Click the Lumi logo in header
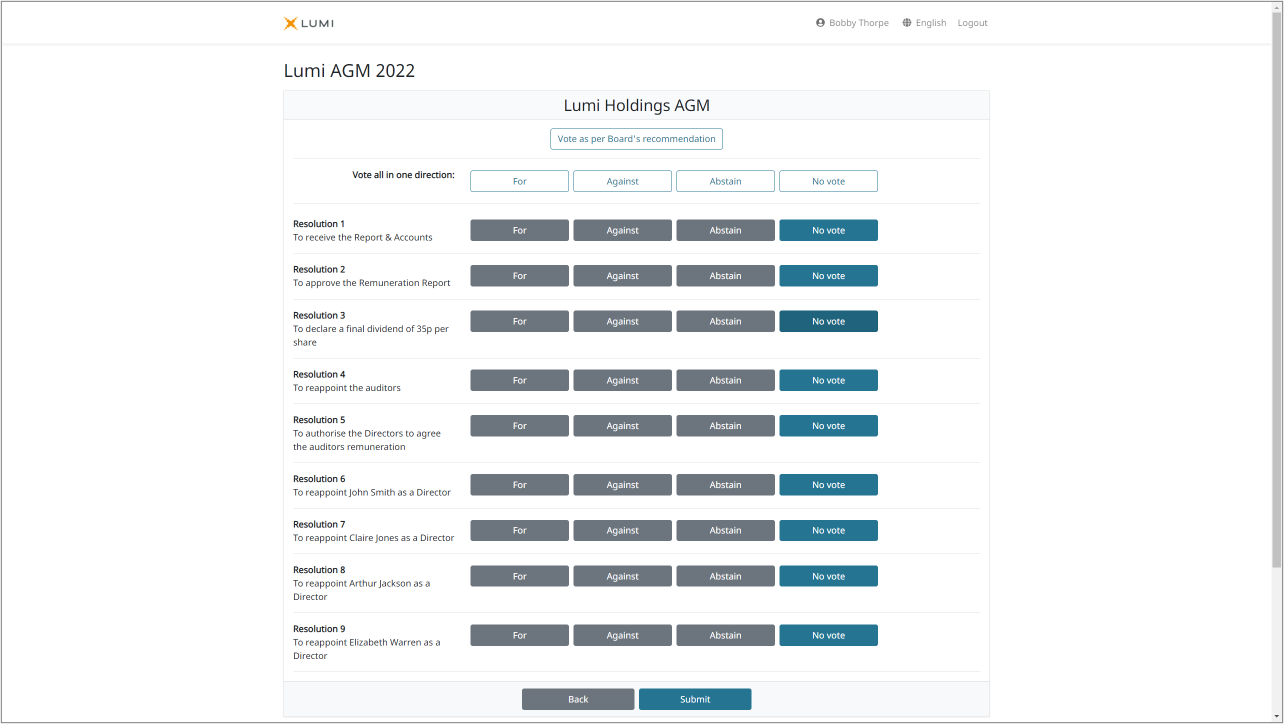1284x724 pixels. click(x=308, y=23)
